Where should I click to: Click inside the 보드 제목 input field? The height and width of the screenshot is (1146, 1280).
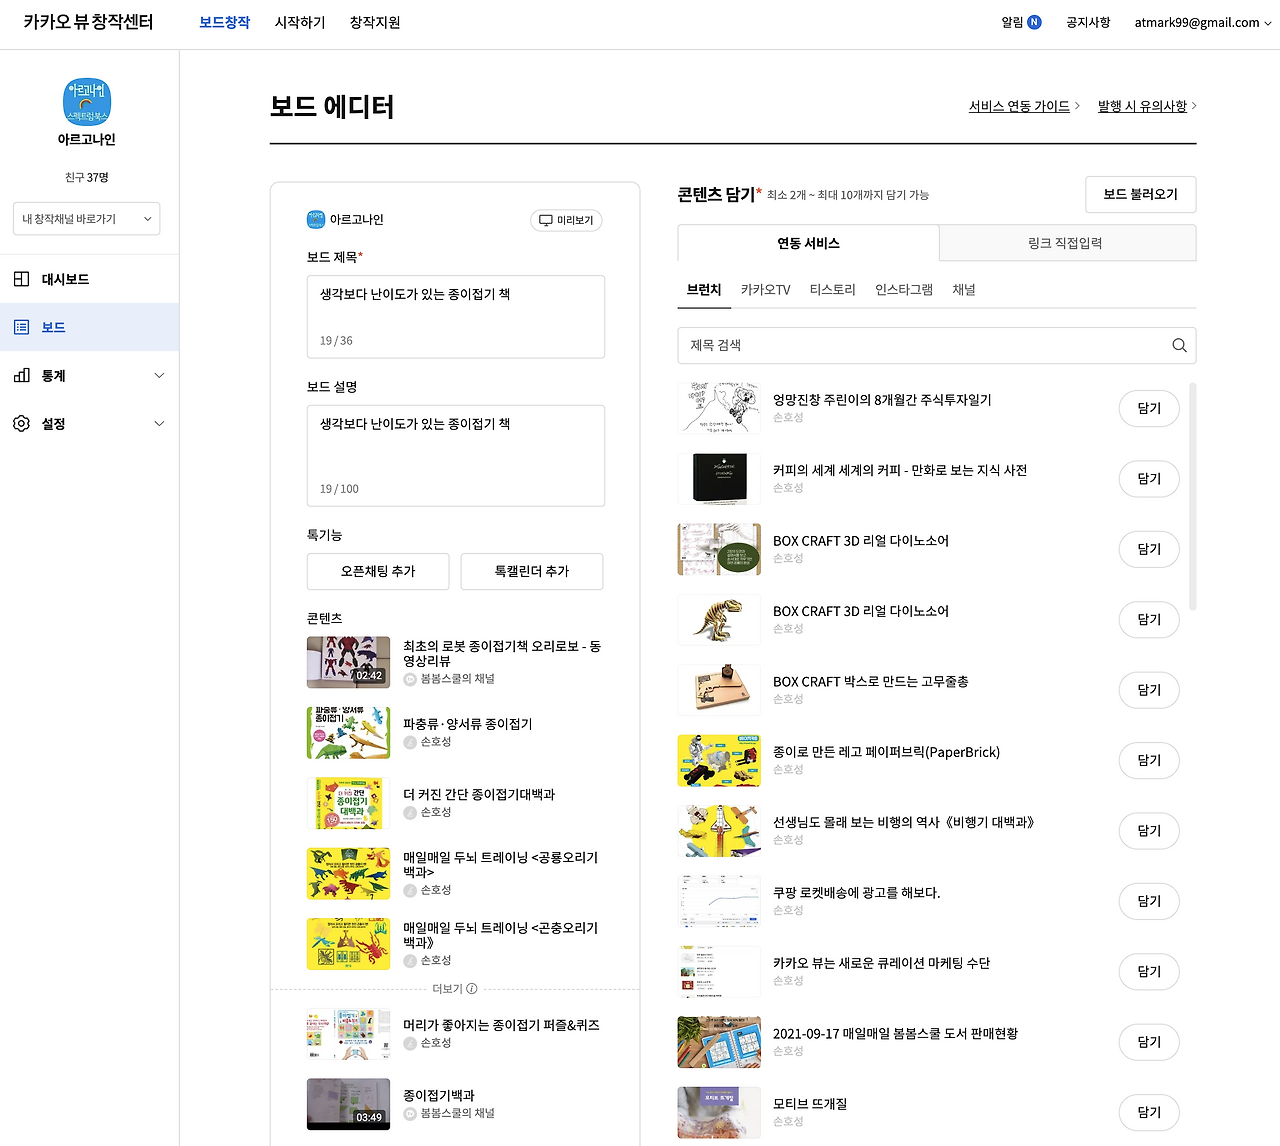tap(455, 310)
